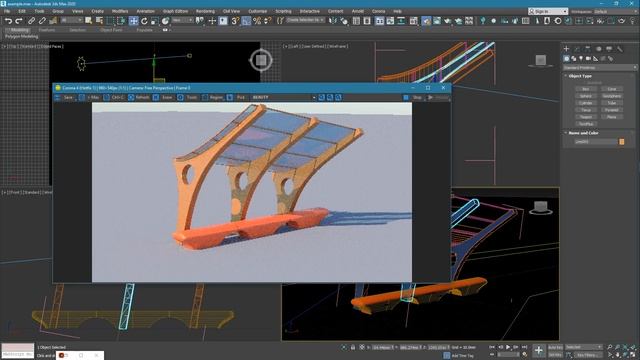The height and width of the screenshot is (360, 640).
Task: Select the Lights category icon
Action: pyautogui.click(x=581, y=59)
